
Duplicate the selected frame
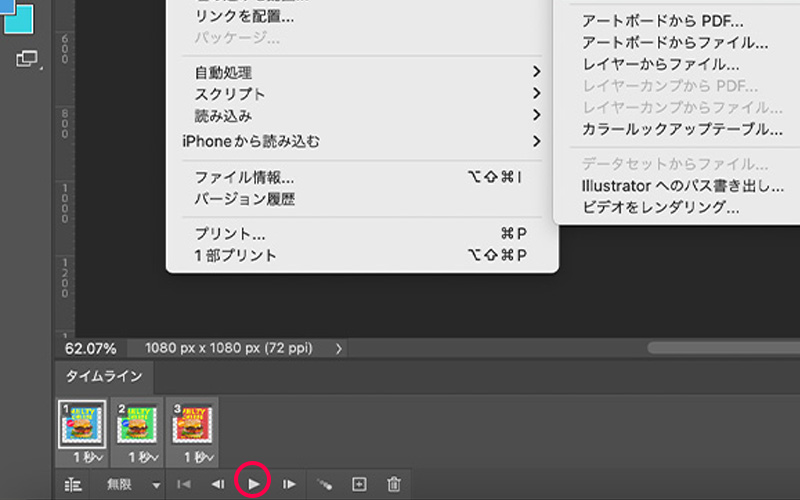tap(359, 484)
